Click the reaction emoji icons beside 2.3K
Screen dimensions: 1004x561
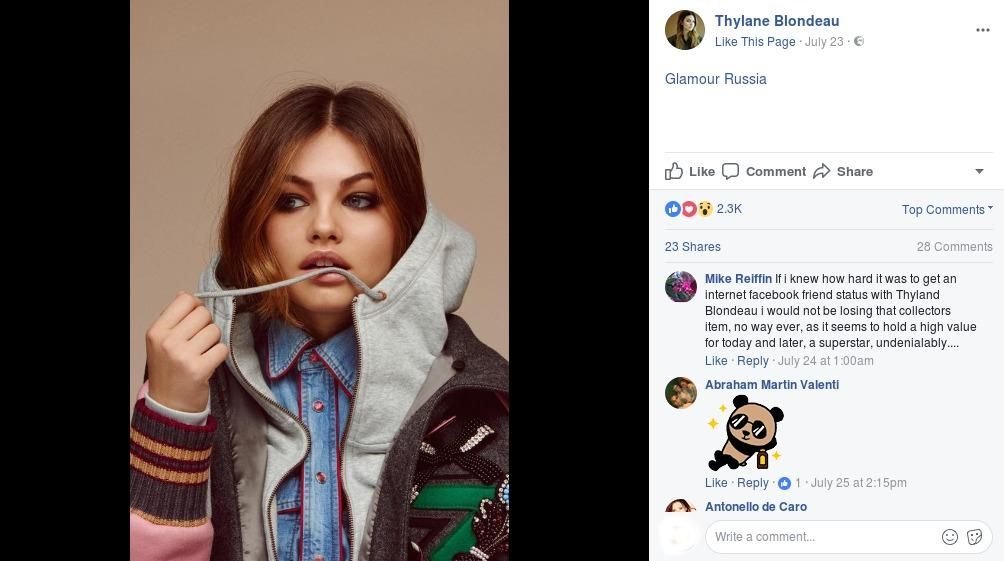click(689, 209)
